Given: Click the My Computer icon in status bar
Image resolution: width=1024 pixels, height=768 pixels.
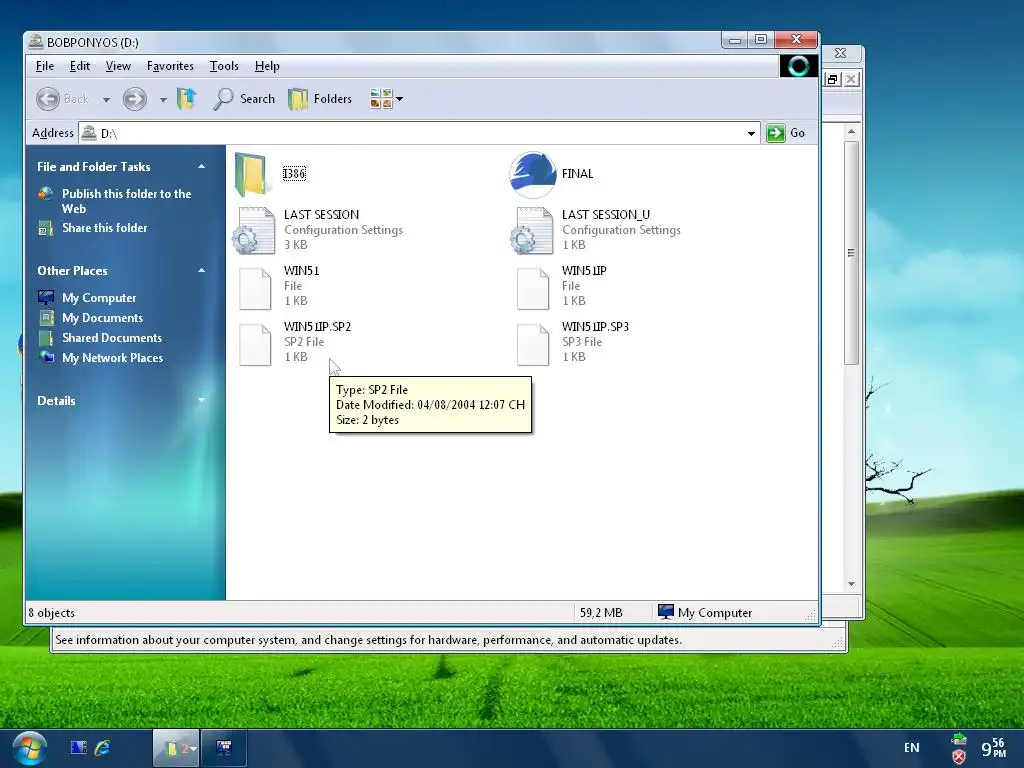Looking at the screenshot, I should coord(665,612).
